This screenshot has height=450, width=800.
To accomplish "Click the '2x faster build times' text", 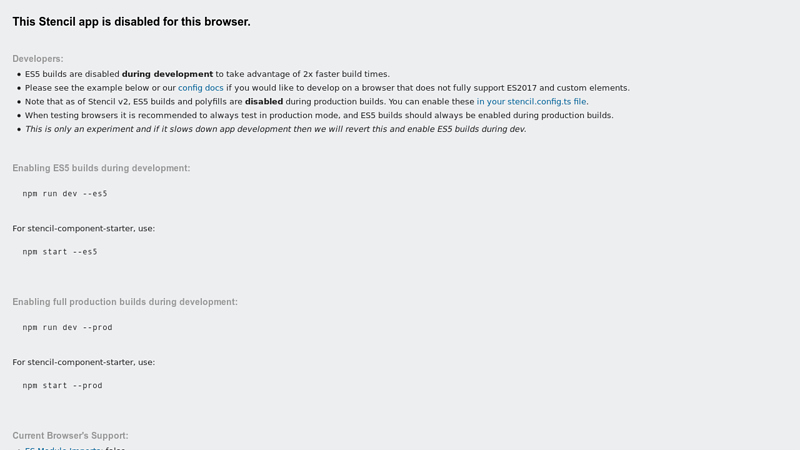I will [346, 74].
